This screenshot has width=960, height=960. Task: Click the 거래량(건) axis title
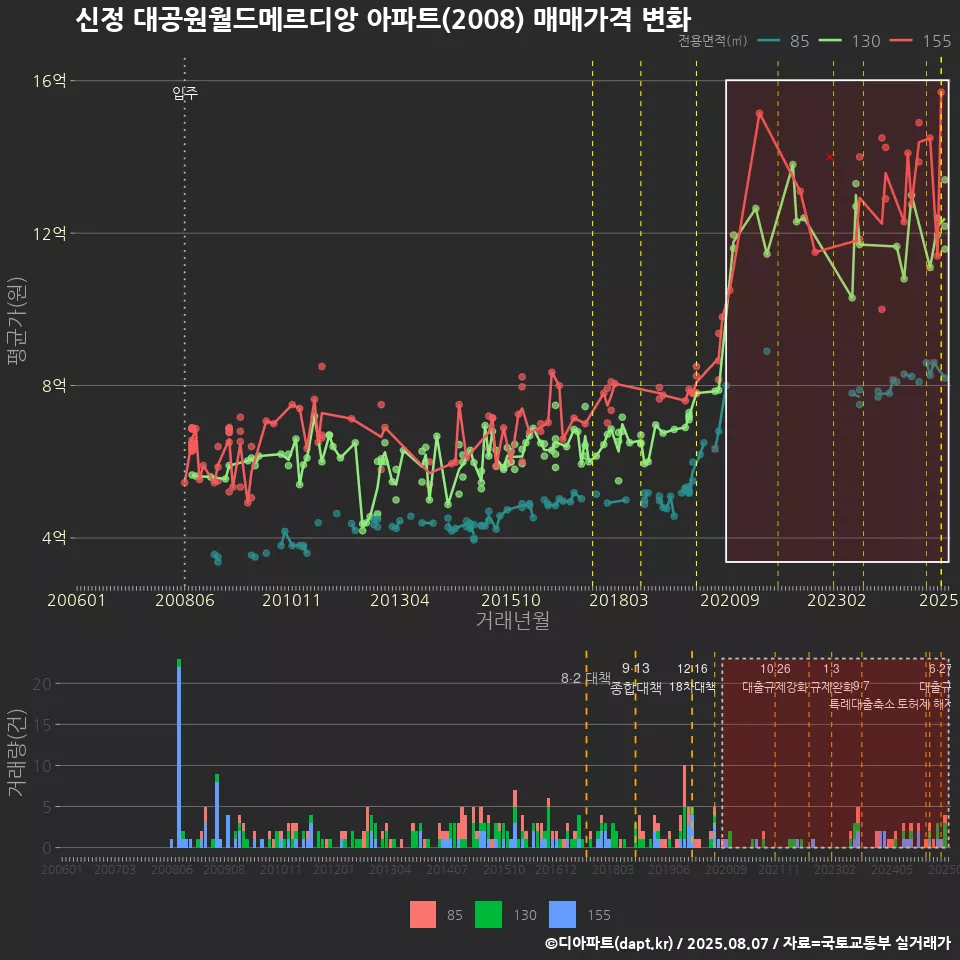(x=17, y=753)
